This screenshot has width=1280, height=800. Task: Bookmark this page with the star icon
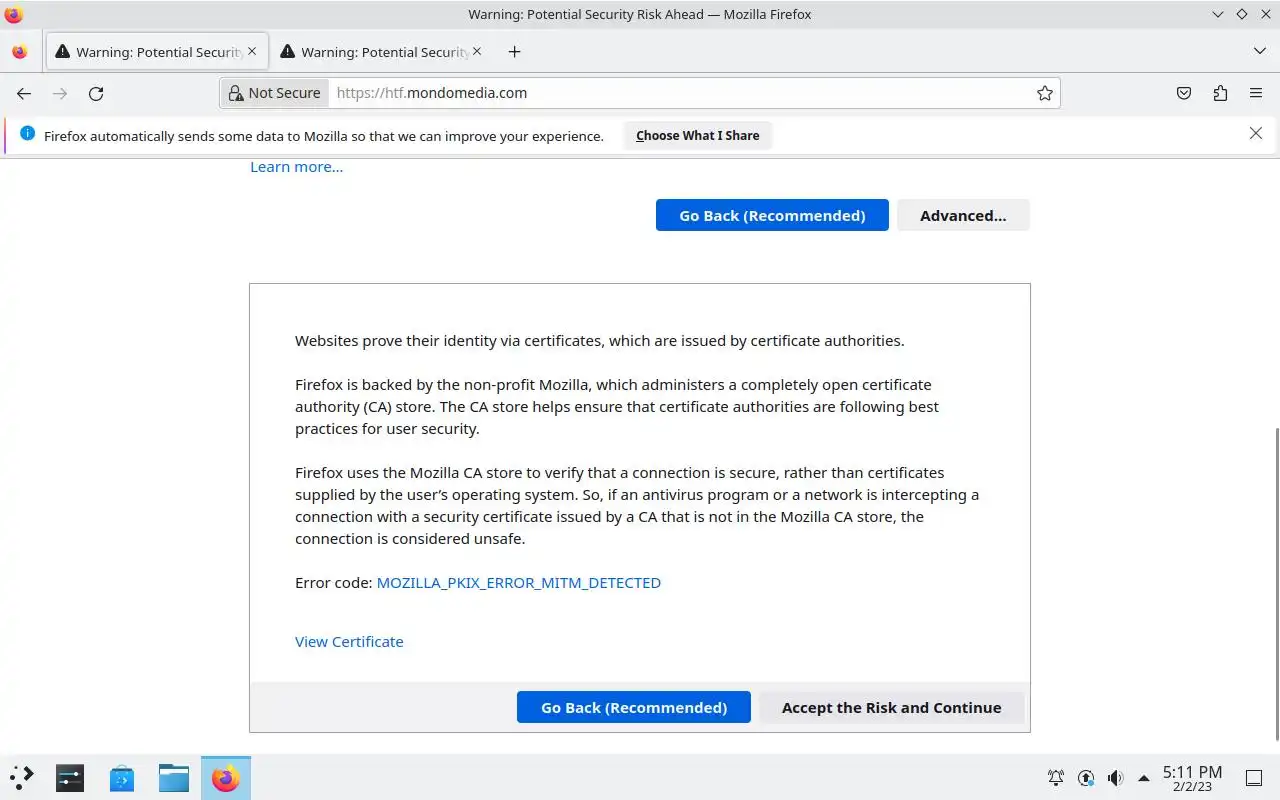click(x=1045, y=93)
